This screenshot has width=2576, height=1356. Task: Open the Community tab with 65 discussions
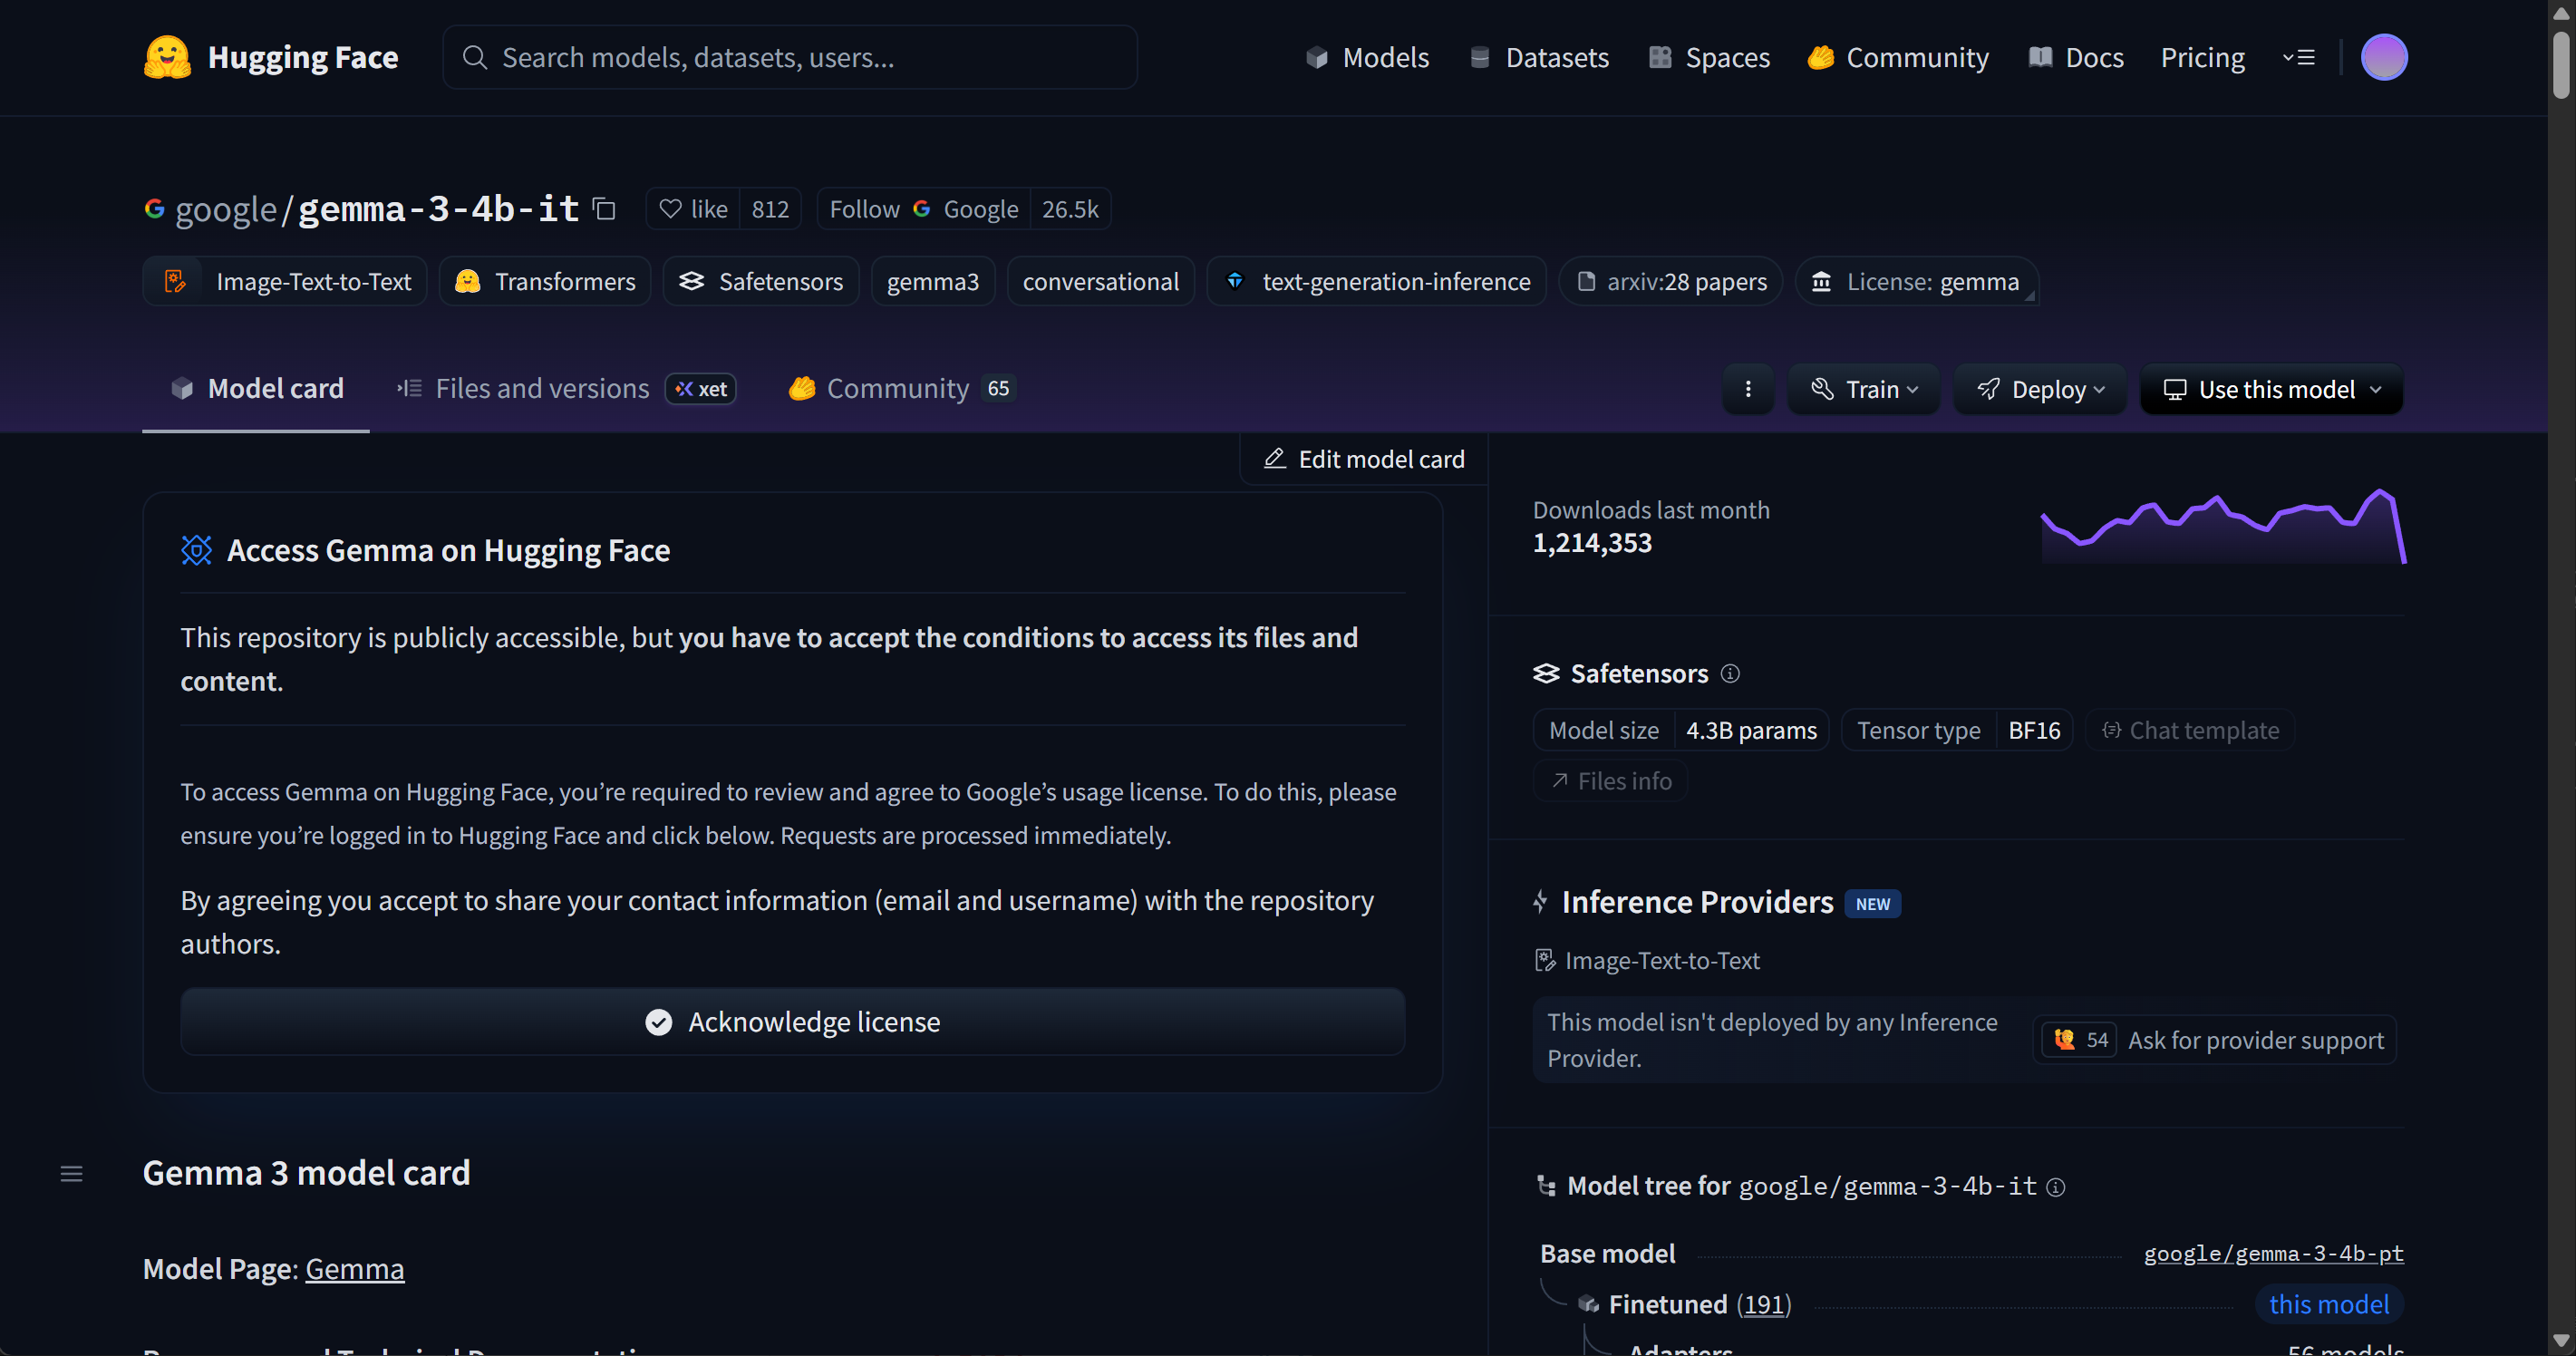coord(898,388)
